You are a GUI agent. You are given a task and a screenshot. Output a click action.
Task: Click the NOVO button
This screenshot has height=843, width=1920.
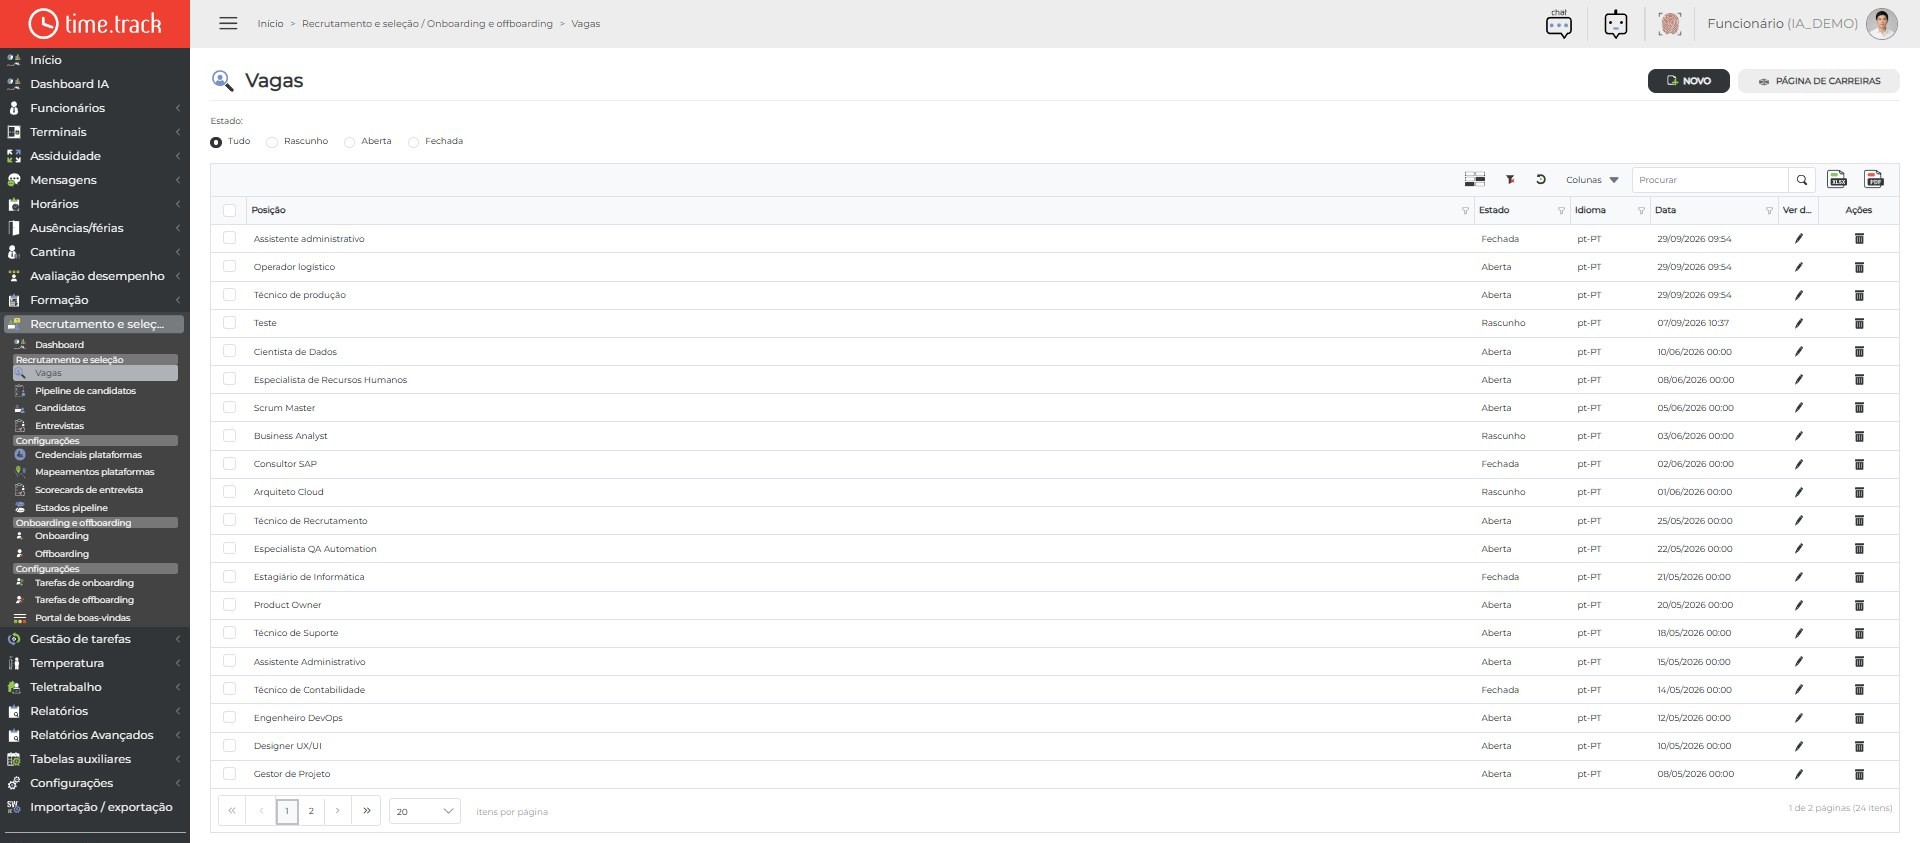[1688, 81]
